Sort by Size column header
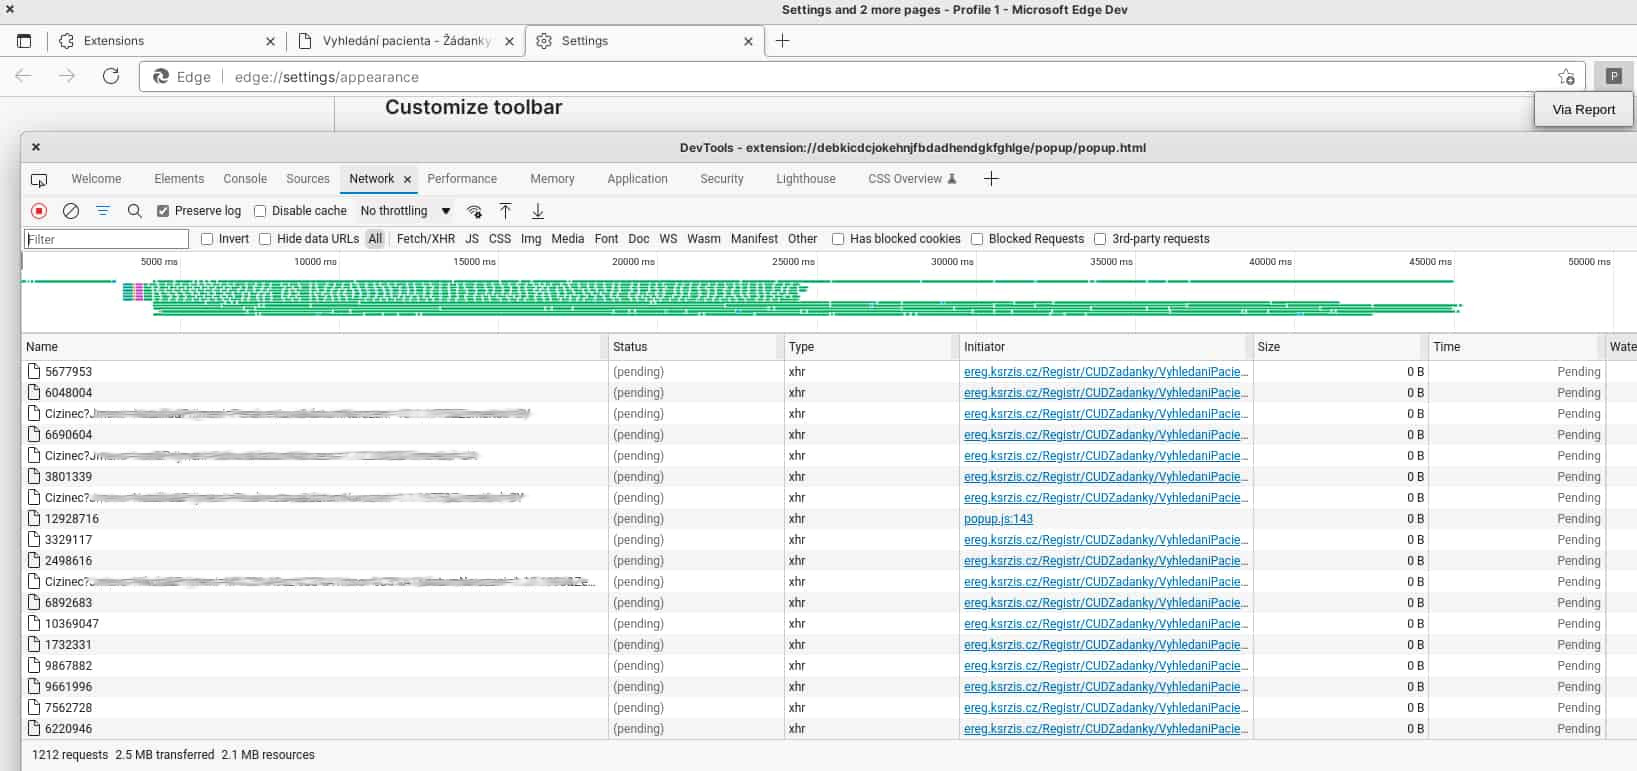This screenshot has height=771, width=1637. 1340,347
